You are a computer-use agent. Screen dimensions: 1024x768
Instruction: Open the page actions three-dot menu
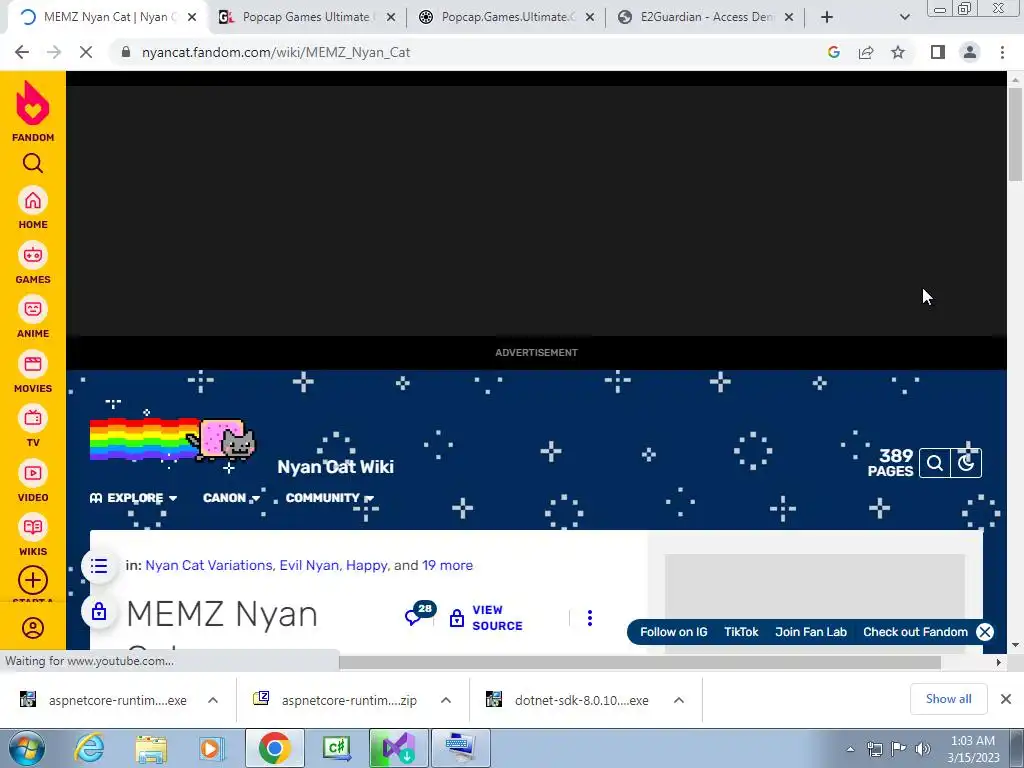(x=590, y=618)
